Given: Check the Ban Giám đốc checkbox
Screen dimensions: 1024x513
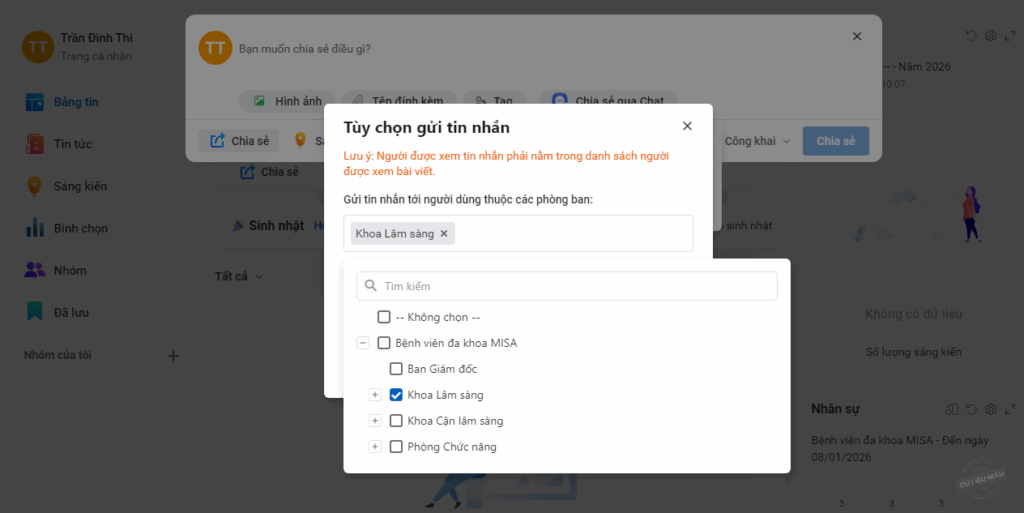Looking at the screenshot, I should pyautogui.click(x=396, y=369).
